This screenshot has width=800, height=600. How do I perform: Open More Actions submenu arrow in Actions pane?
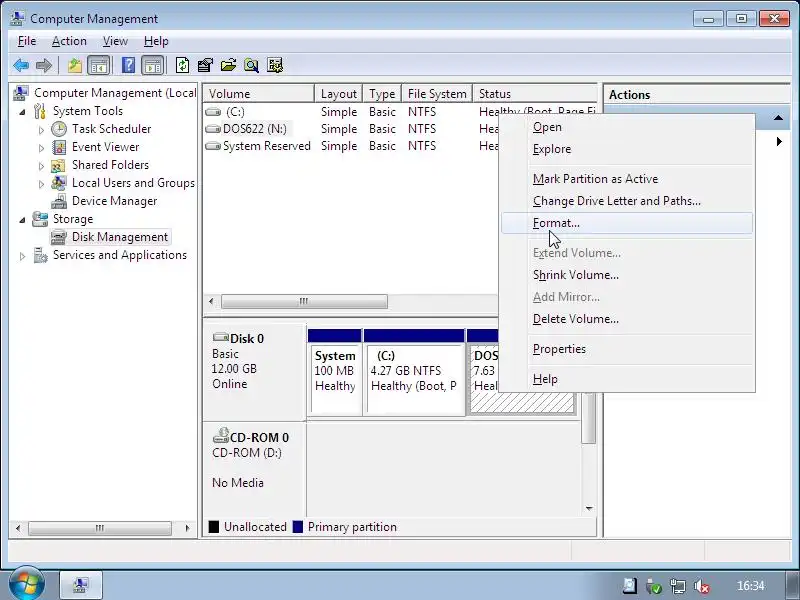point(779,141)
